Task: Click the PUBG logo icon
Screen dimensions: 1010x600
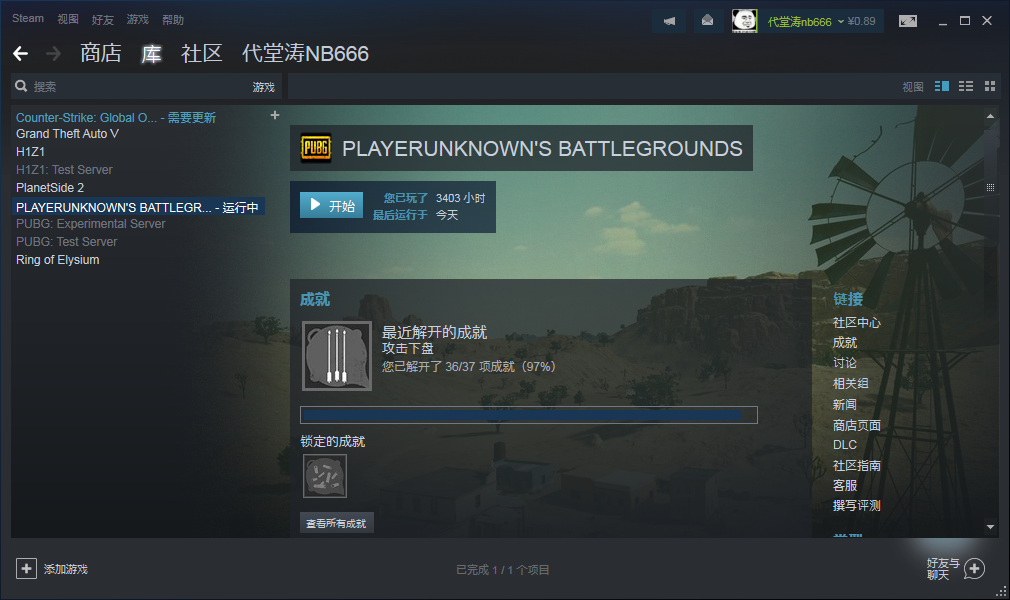Action: (316, 148)
